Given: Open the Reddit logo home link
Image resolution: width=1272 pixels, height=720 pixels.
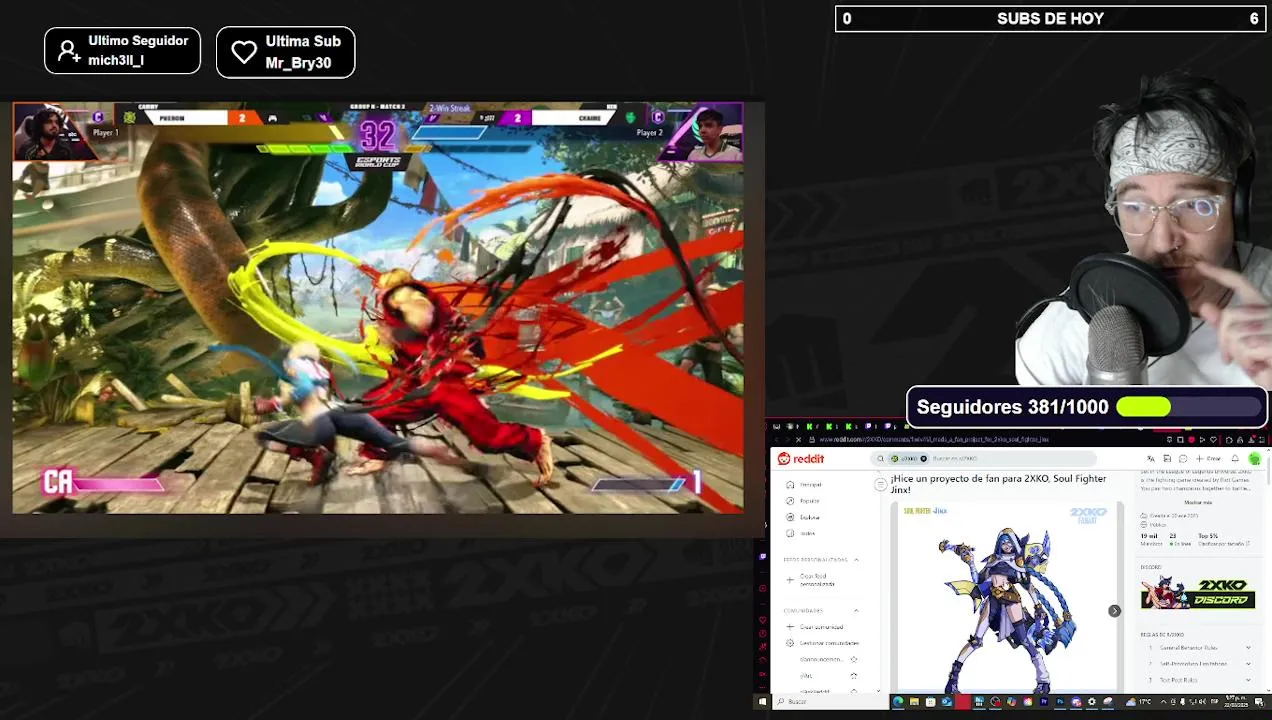Looking at the screenshot, I should pyautogui.click(x=801, y=459).
